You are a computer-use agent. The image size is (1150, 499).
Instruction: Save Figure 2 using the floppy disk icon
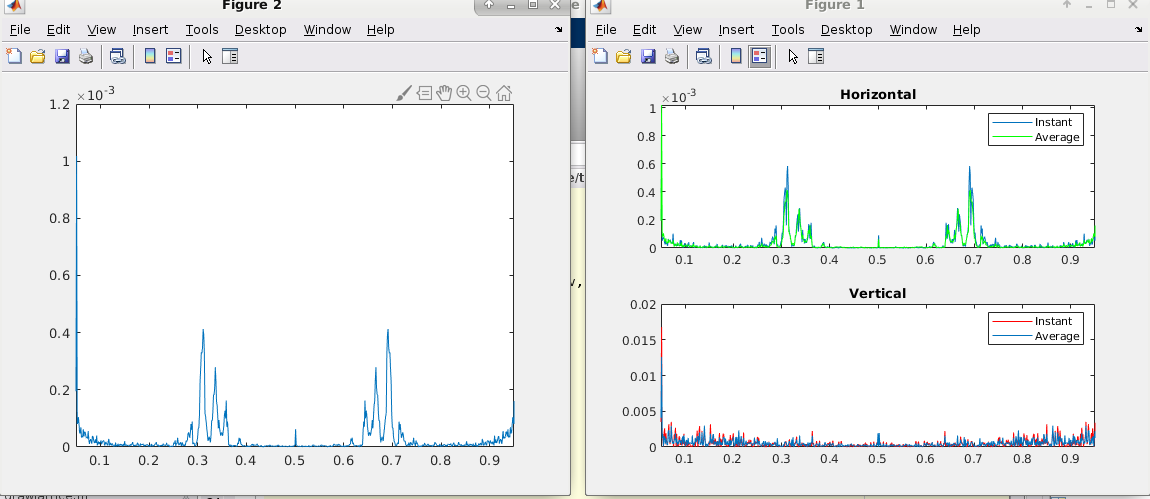tap(62, 56)
